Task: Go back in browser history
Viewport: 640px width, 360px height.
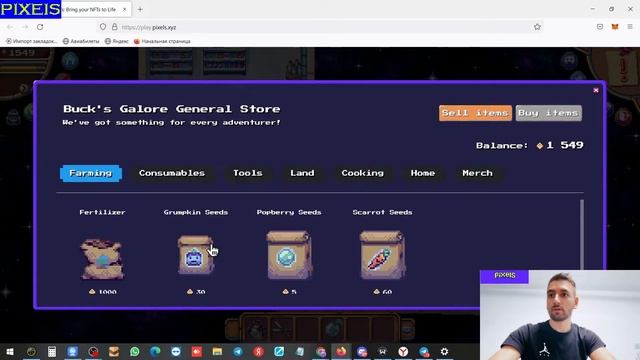Action: coord(9,27)
